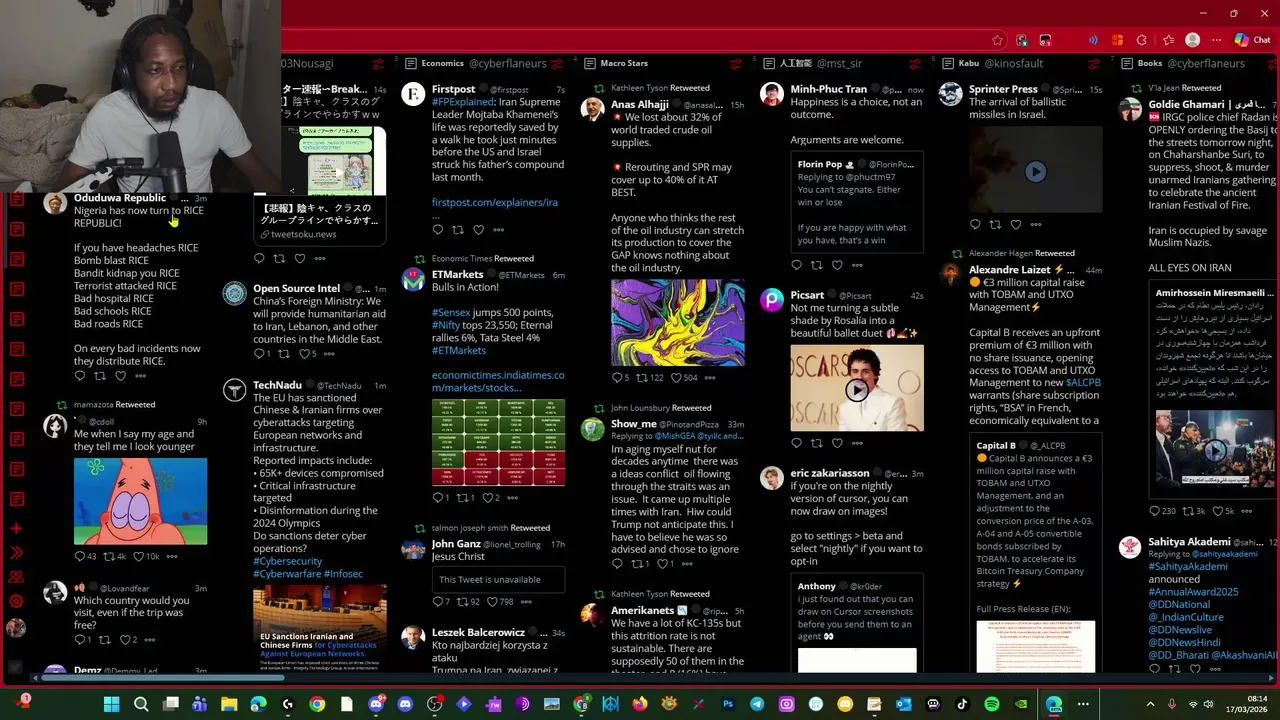Open column options for the Economics column
1280x720 pixels.
[557, 64]
